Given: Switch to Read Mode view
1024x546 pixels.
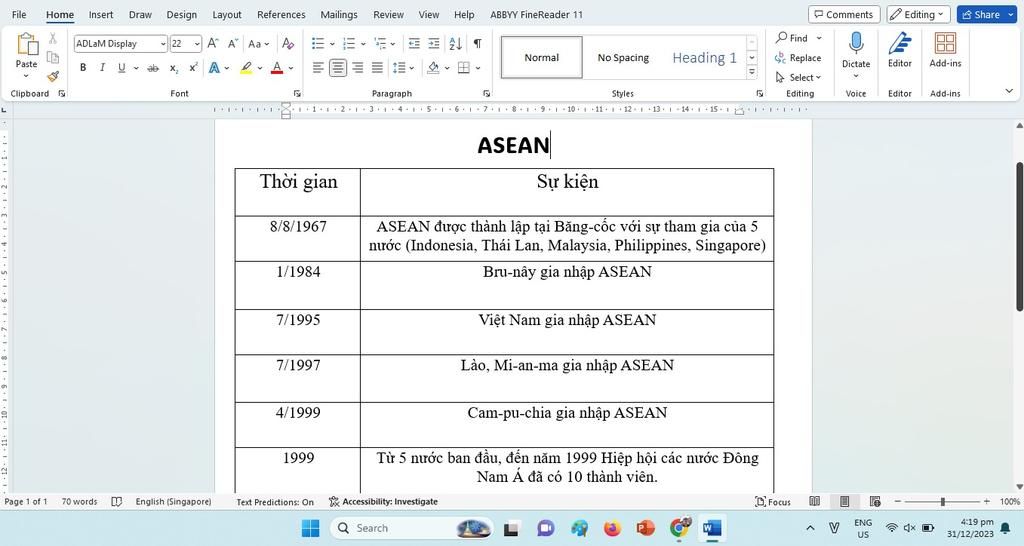Looking at the screenshot, I should coord(814,502).
